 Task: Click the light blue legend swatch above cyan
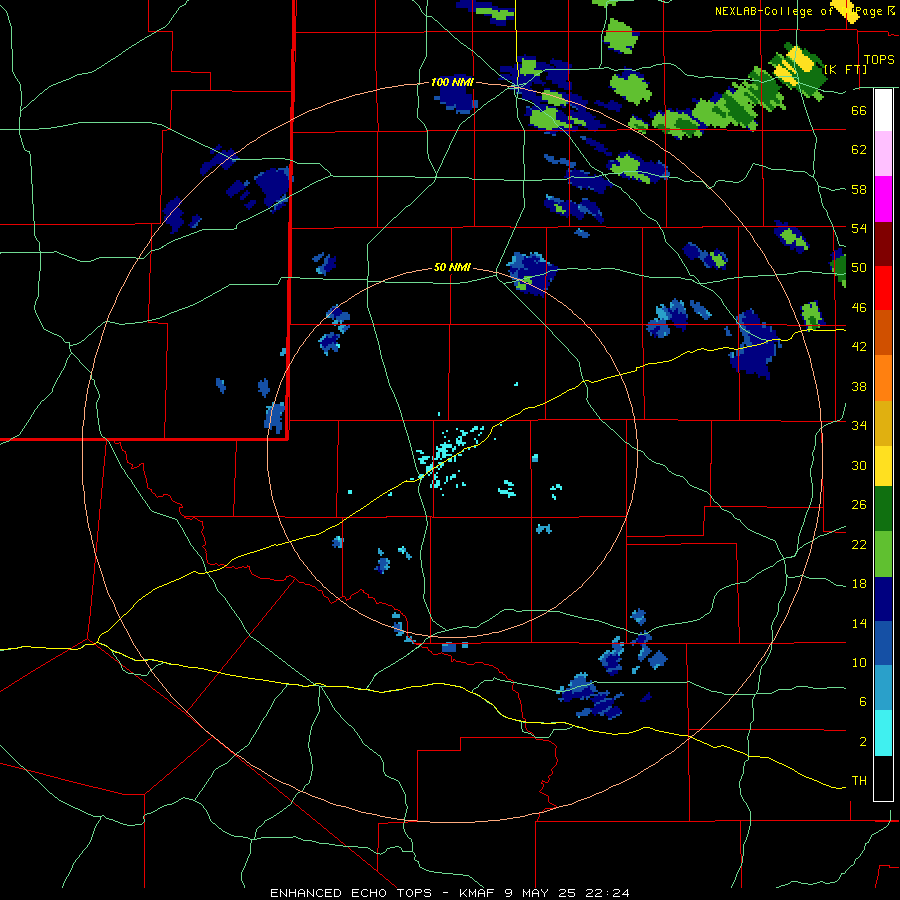click(x=883, y=688)
